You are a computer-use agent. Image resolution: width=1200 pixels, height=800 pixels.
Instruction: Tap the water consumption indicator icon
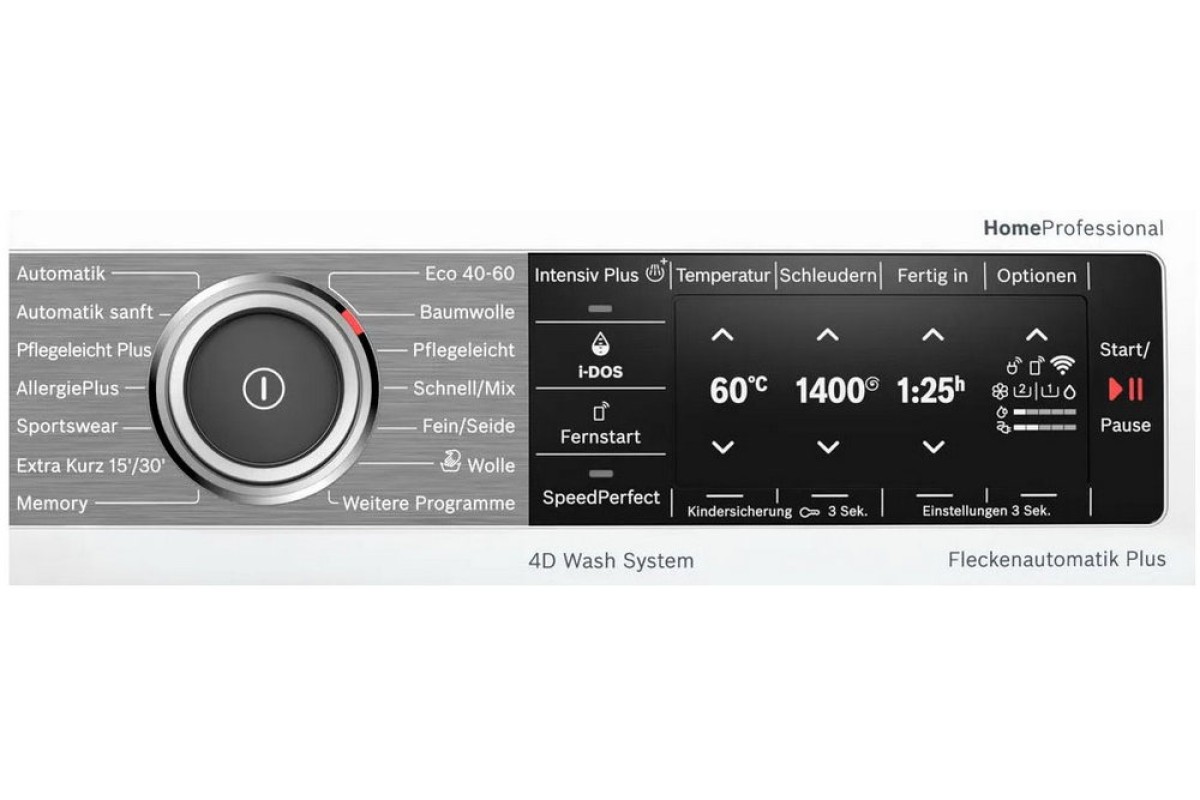point(1002,412)
